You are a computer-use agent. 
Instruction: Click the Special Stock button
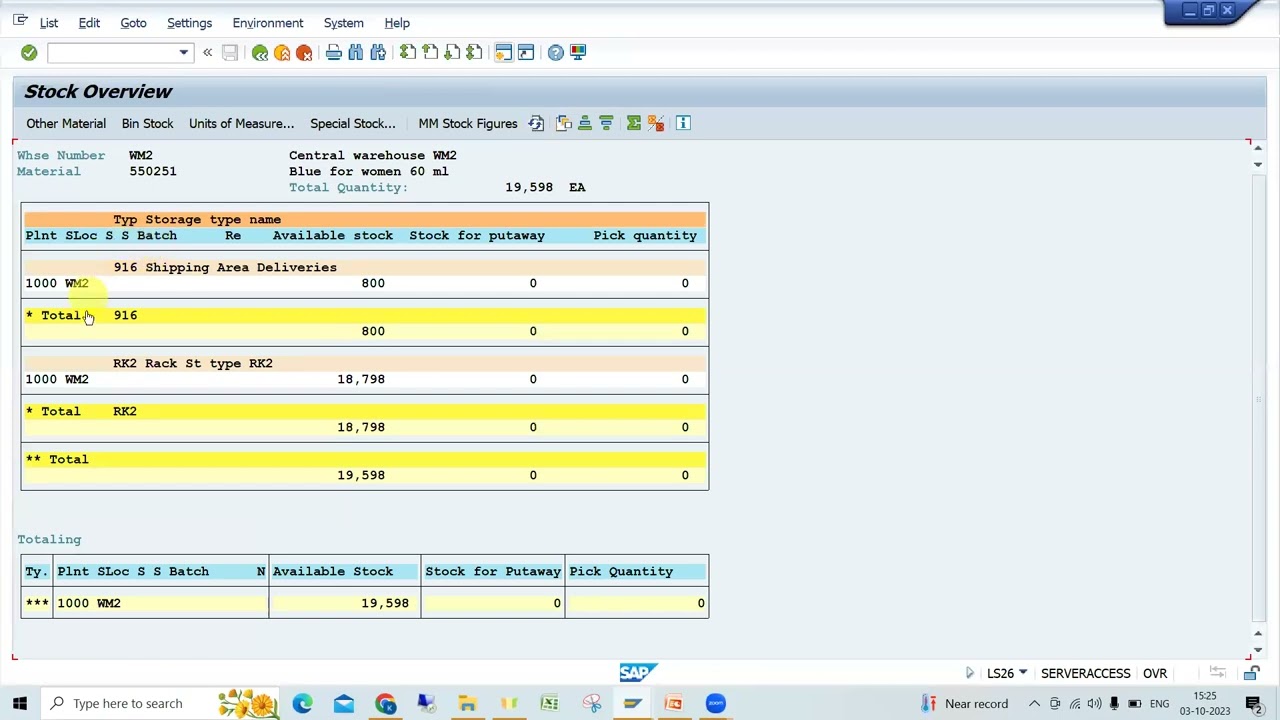click(353, 123)
